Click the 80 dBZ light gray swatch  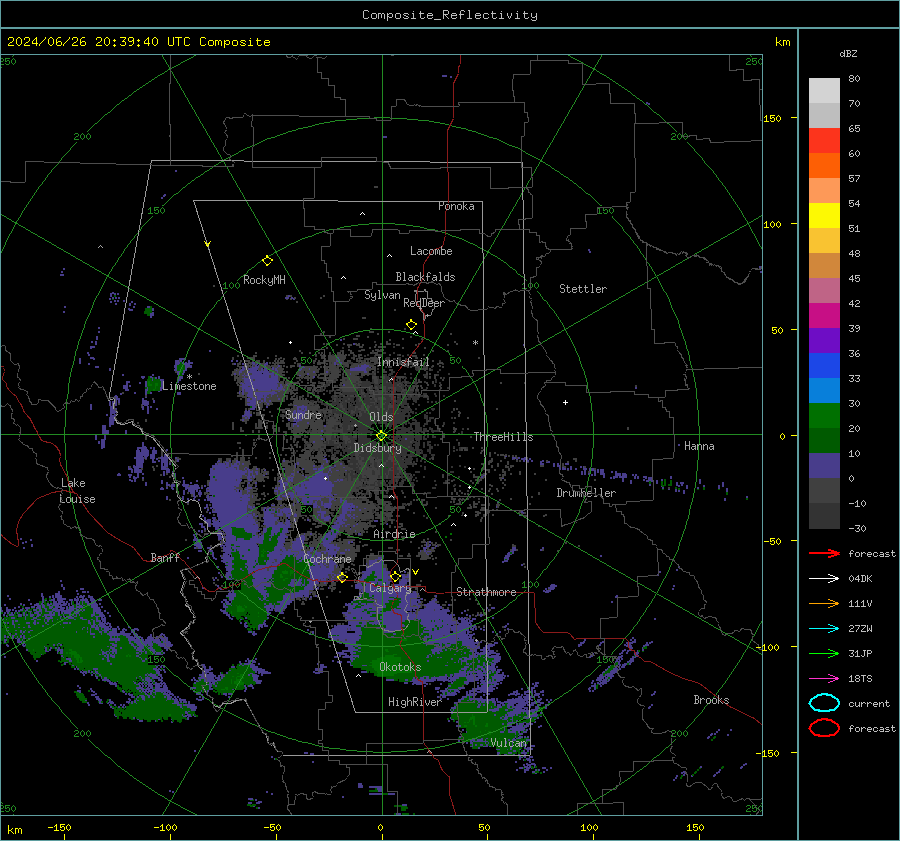tap(824, 91)
